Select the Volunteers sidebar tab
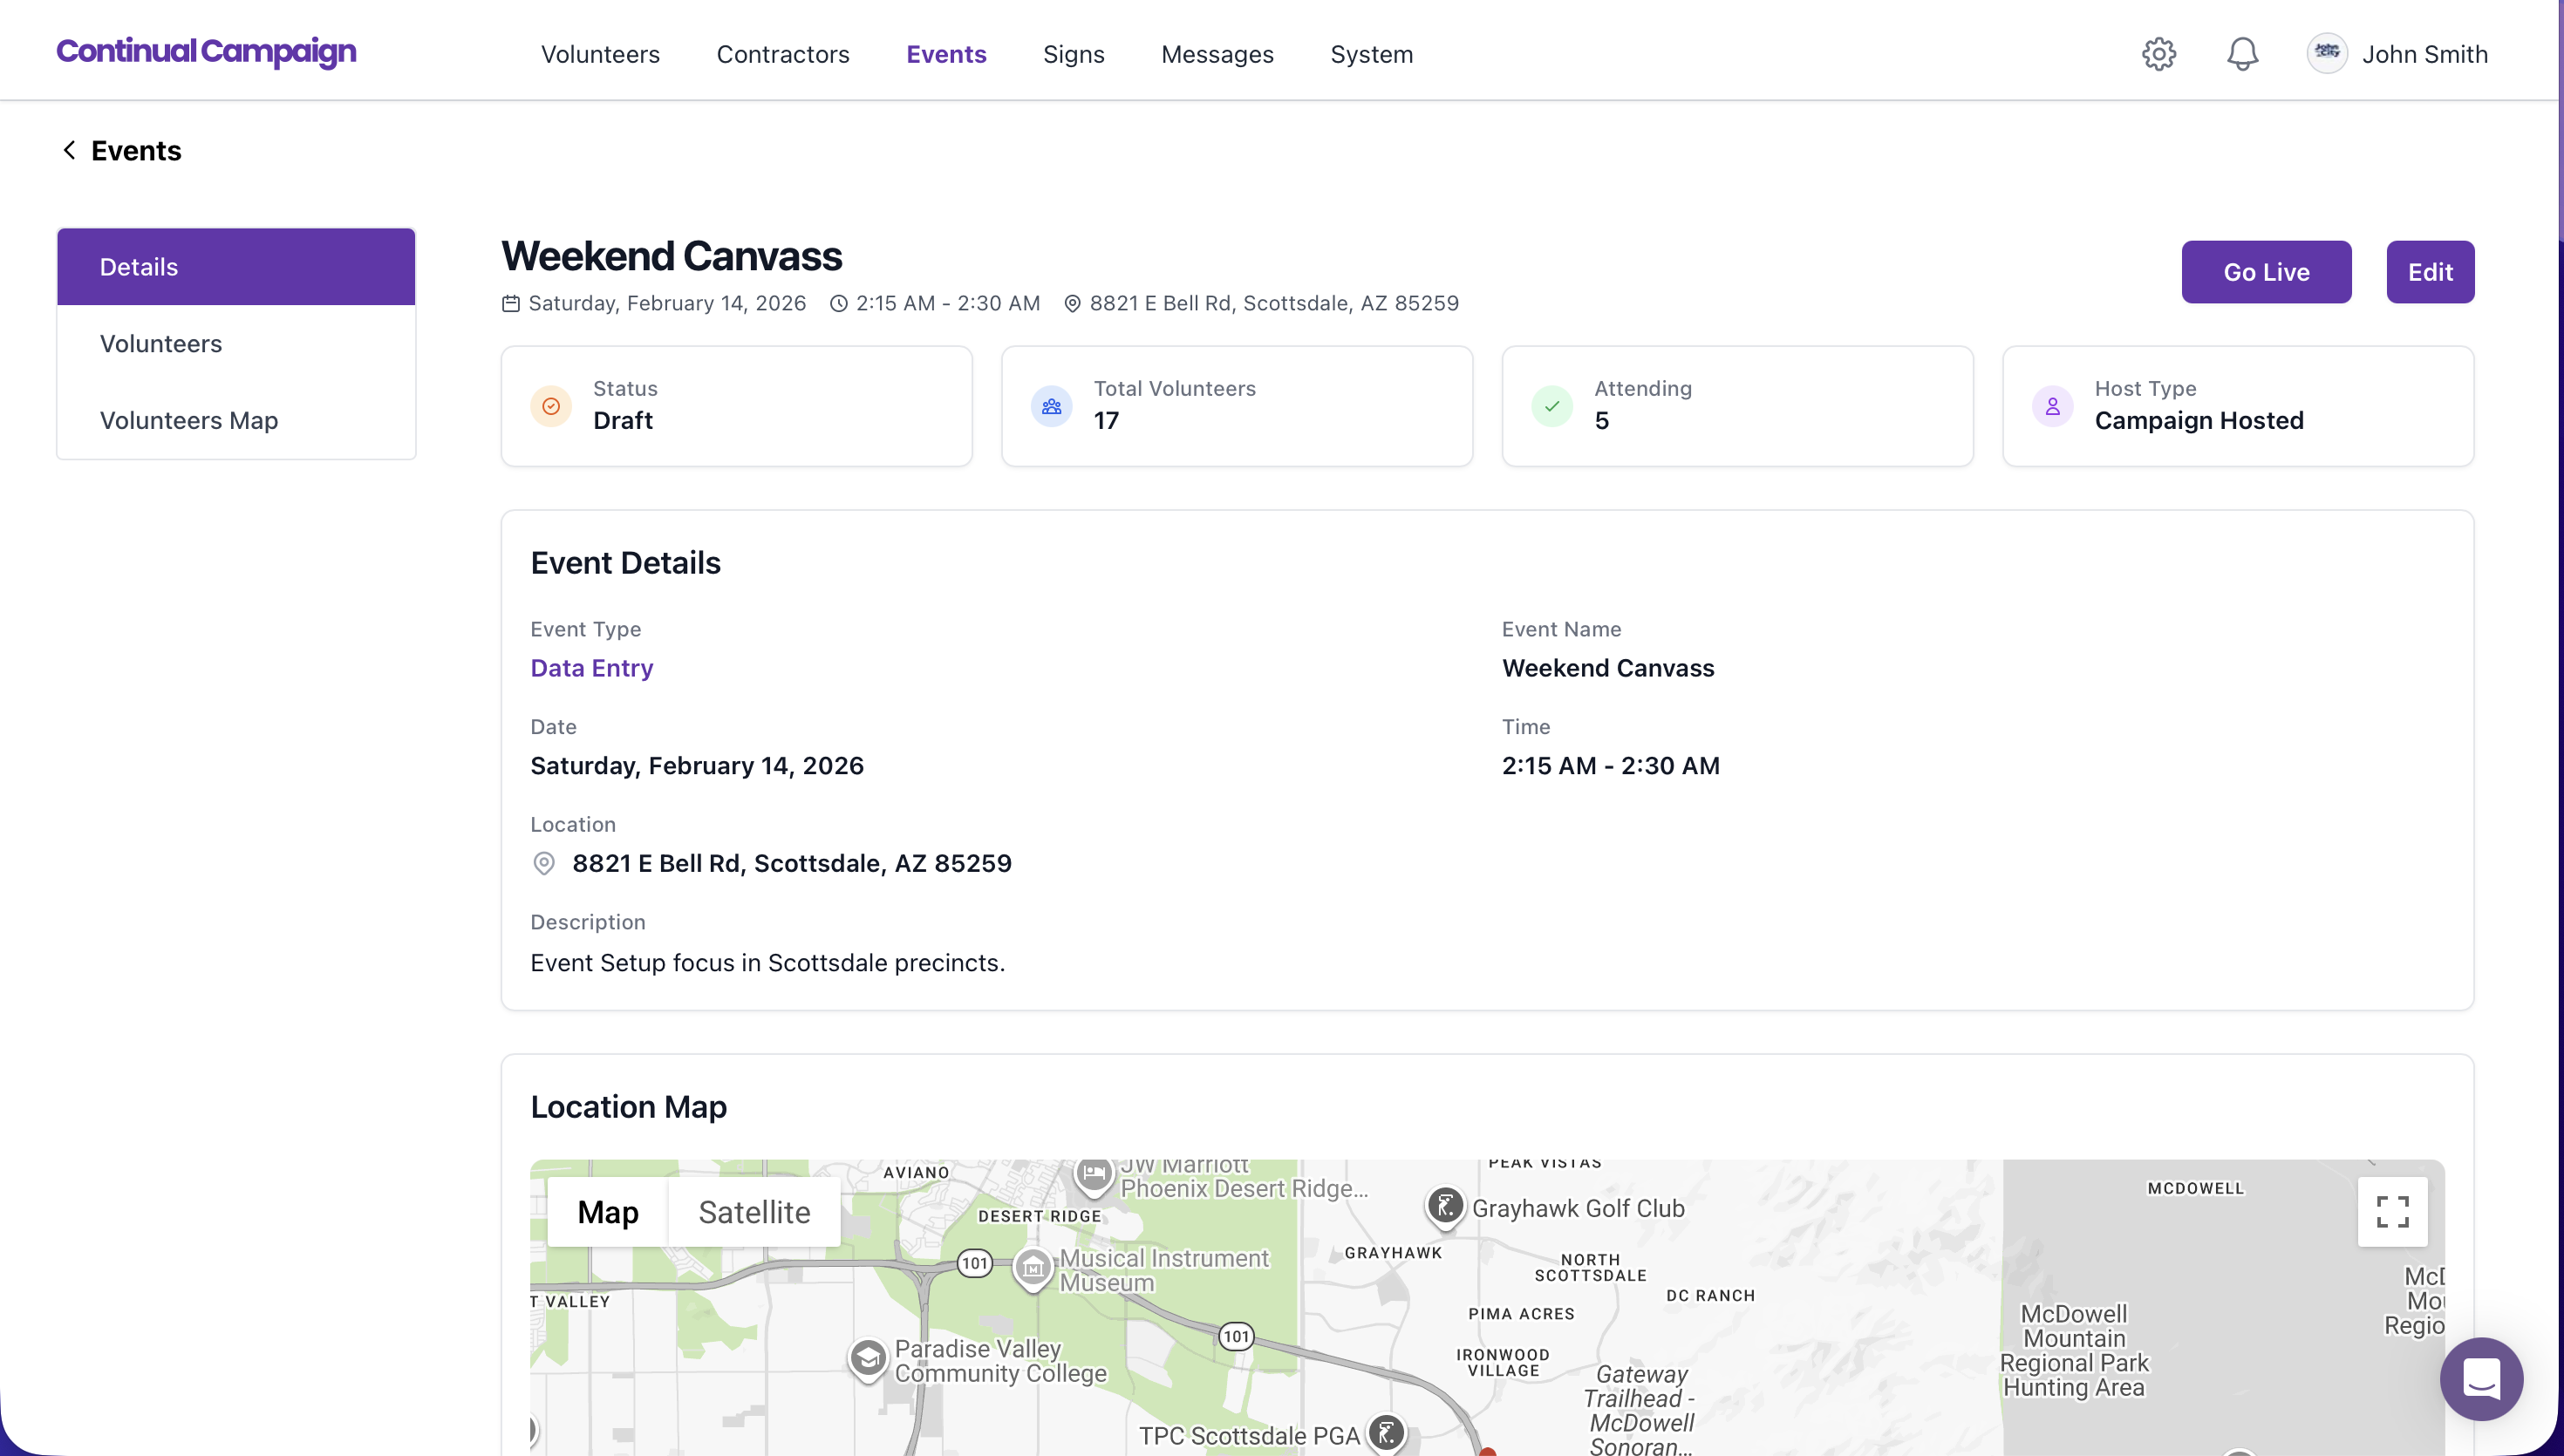Viewport: 2564px width, 1456px height. point(160,343)
